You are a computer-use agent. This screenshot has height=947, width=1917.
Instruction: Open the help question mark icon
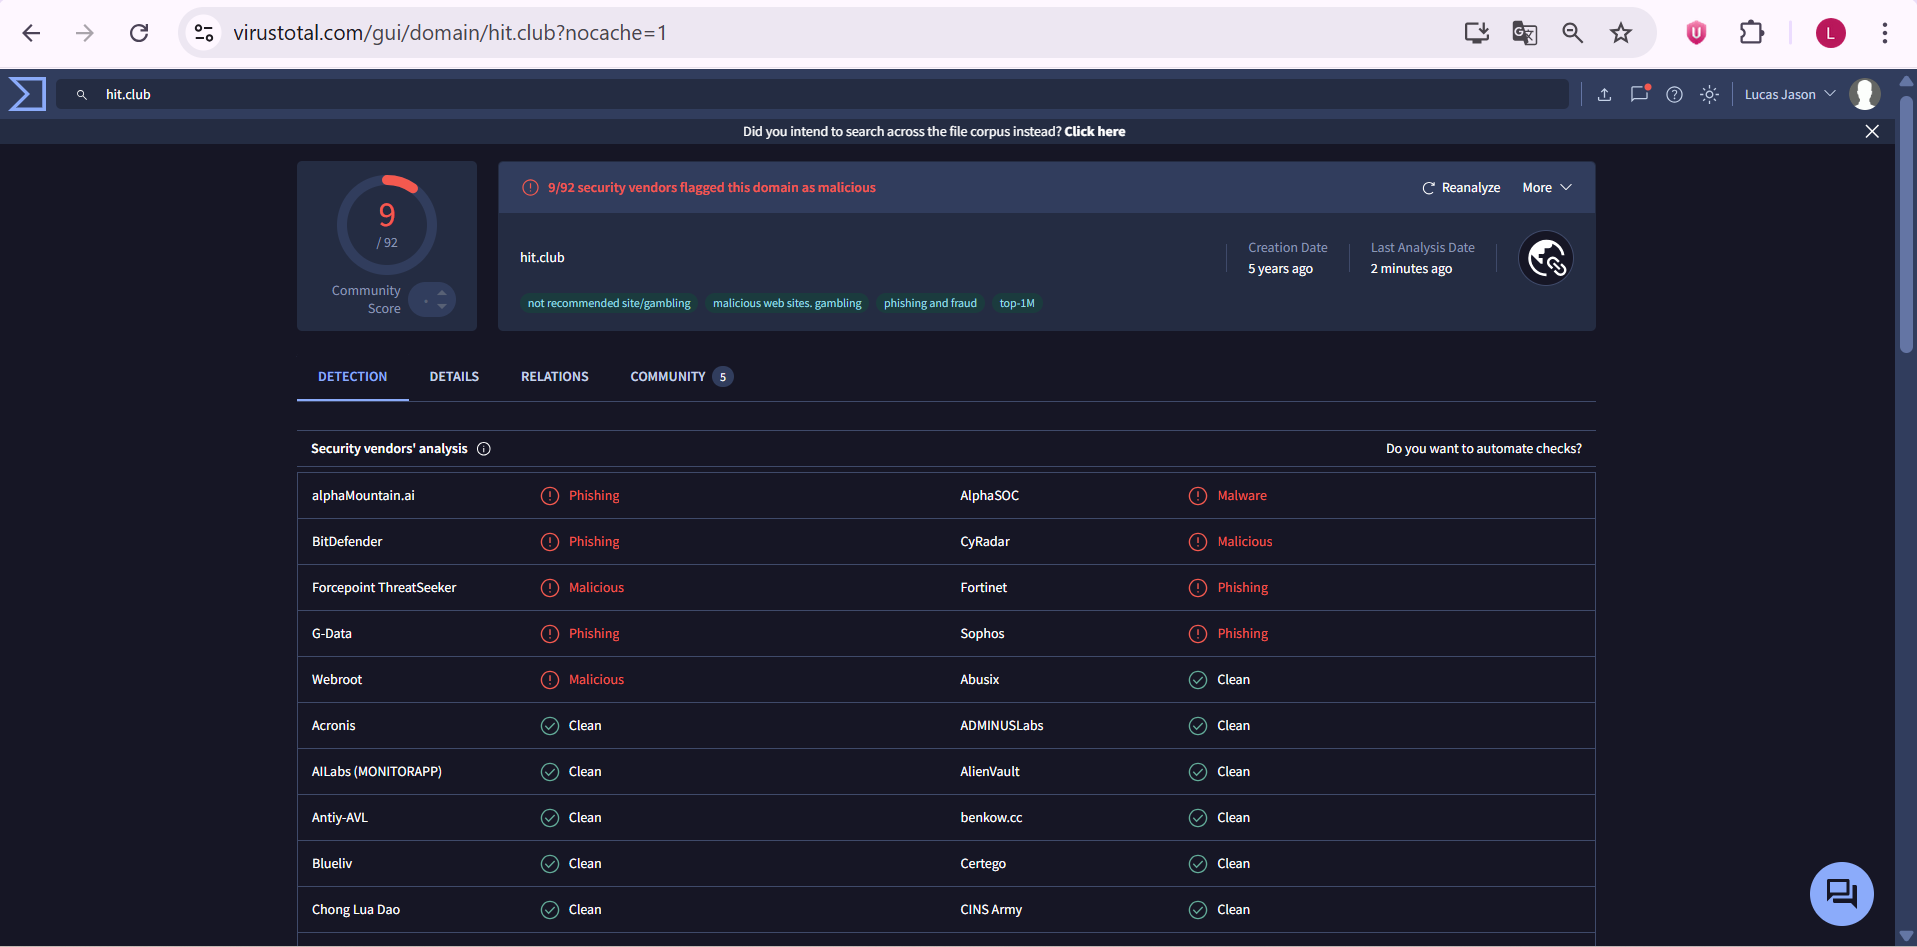pyautogui.click(x=1674, y=94)
